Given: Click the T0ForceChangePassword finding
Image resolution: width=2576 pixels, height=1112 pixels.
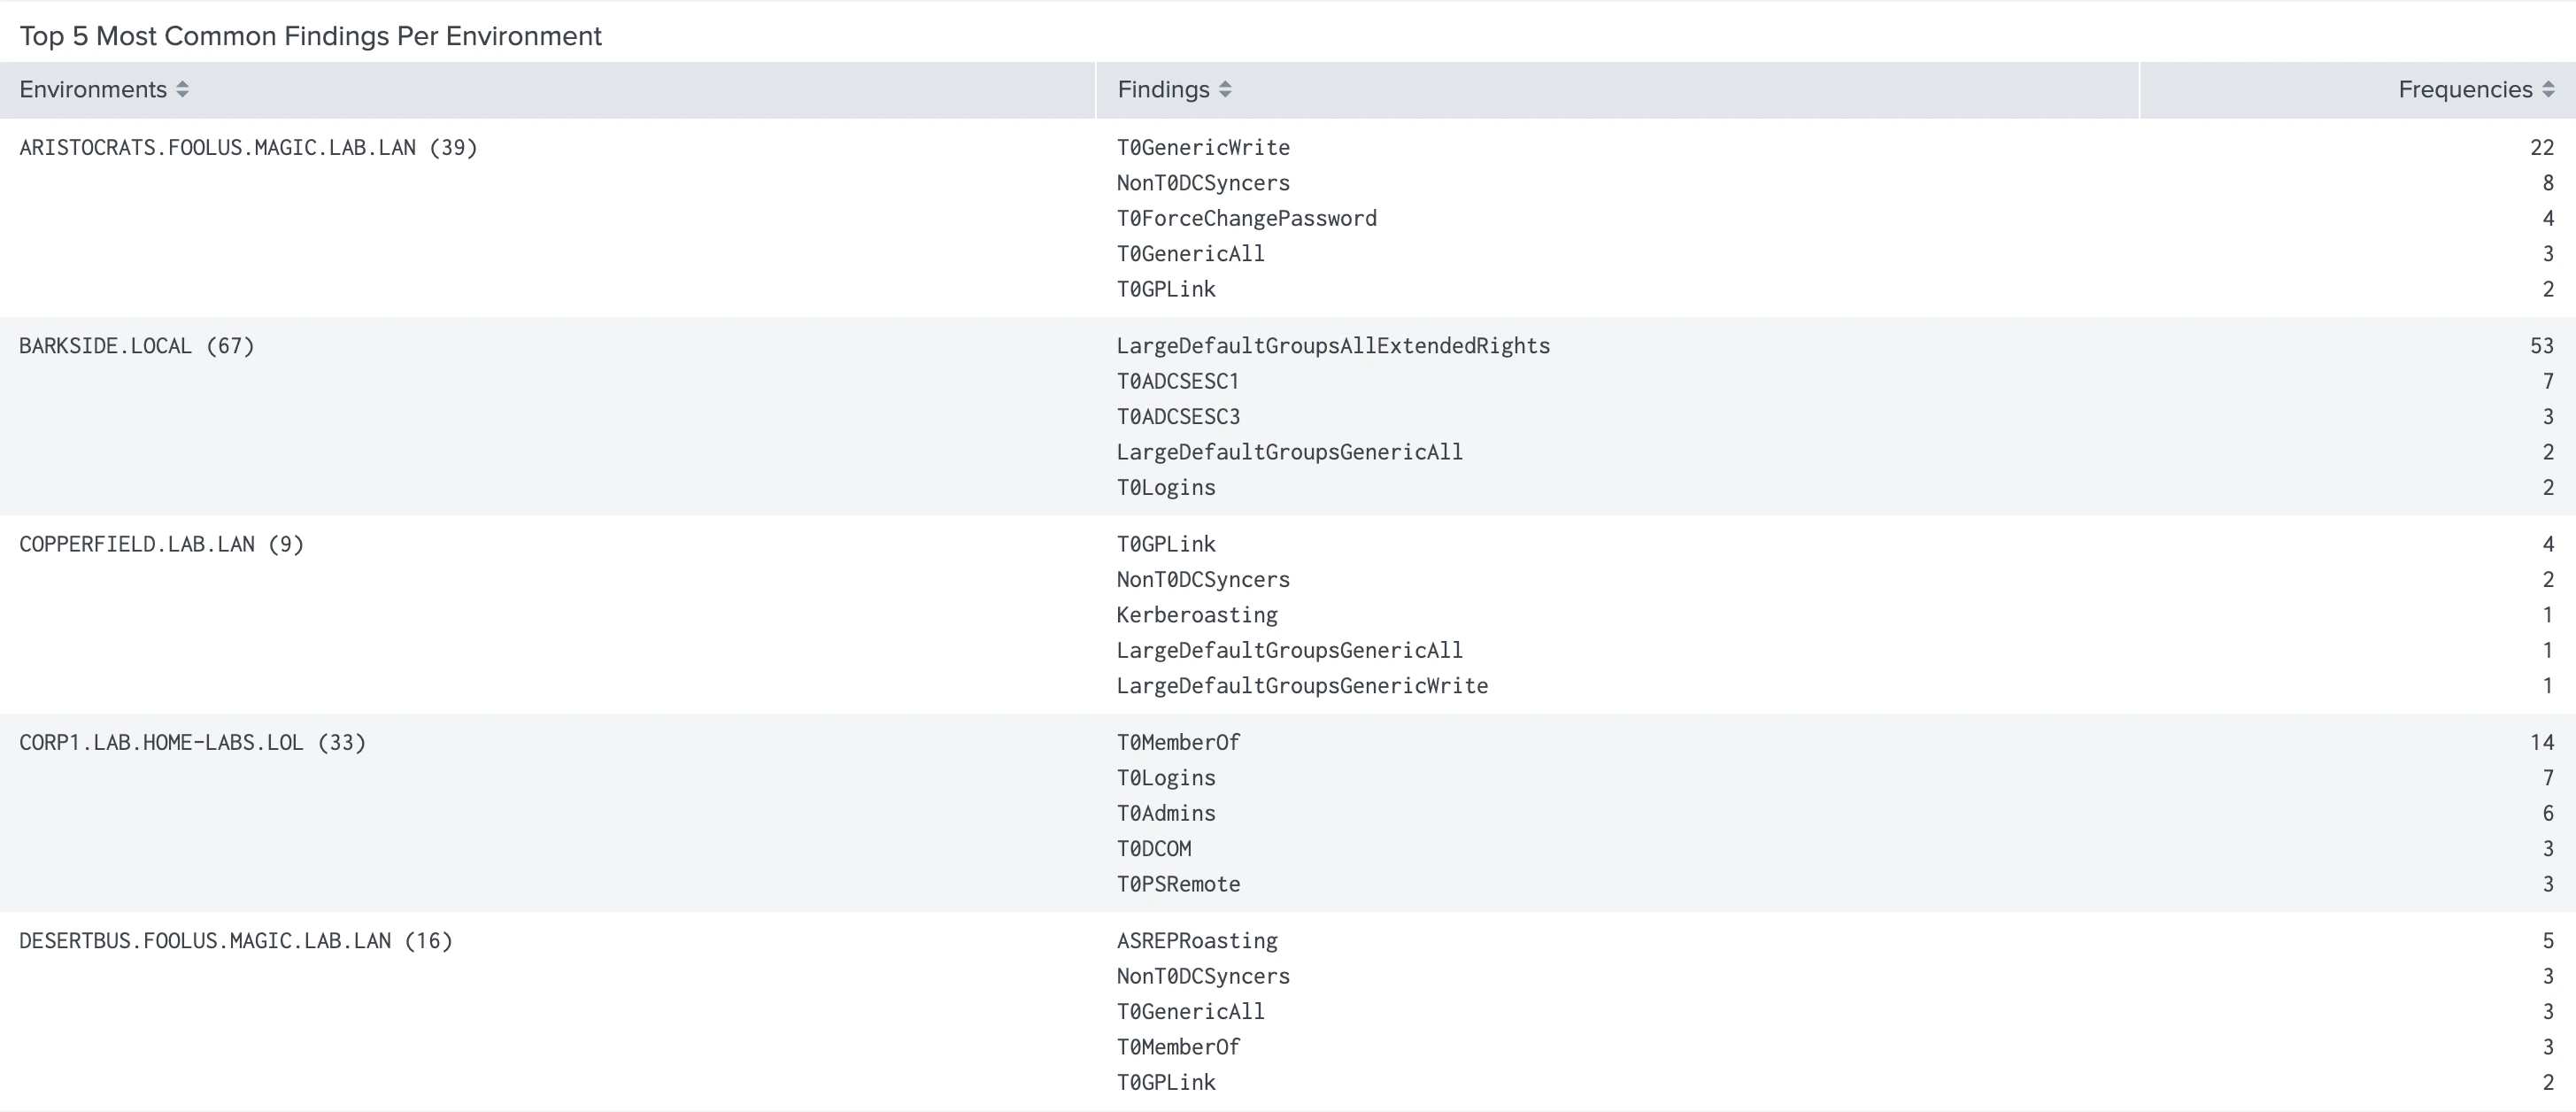Looking at the screenshot, I should pos(1247,218).
